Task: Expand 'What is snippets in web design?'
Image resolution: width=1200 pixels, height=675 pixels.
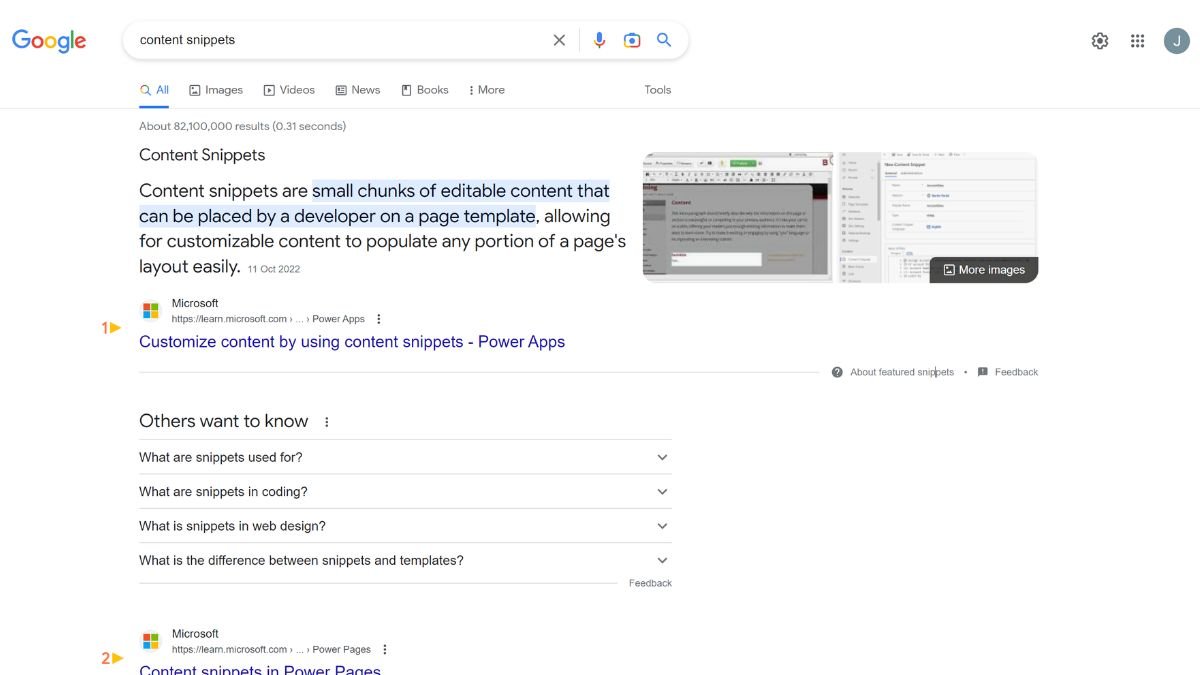Action: 405,526
